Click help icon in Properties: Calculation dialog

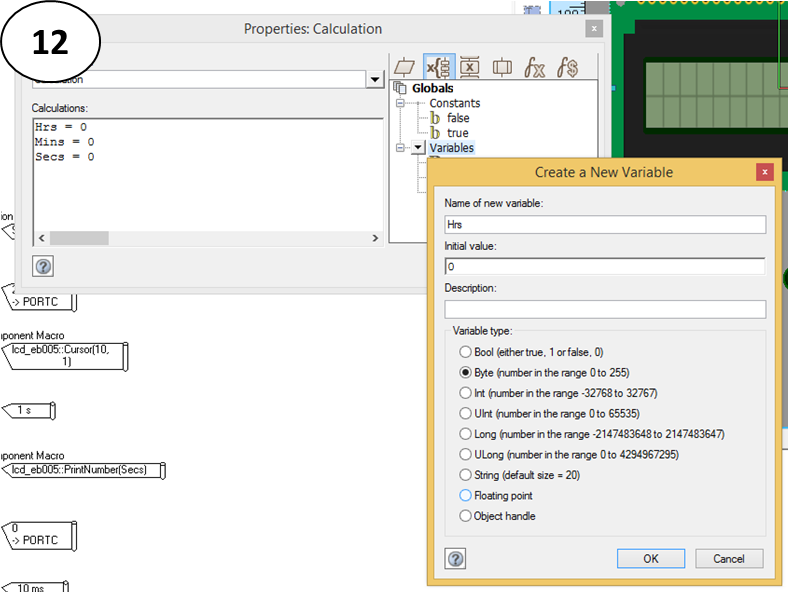click(x=43, y=266)
